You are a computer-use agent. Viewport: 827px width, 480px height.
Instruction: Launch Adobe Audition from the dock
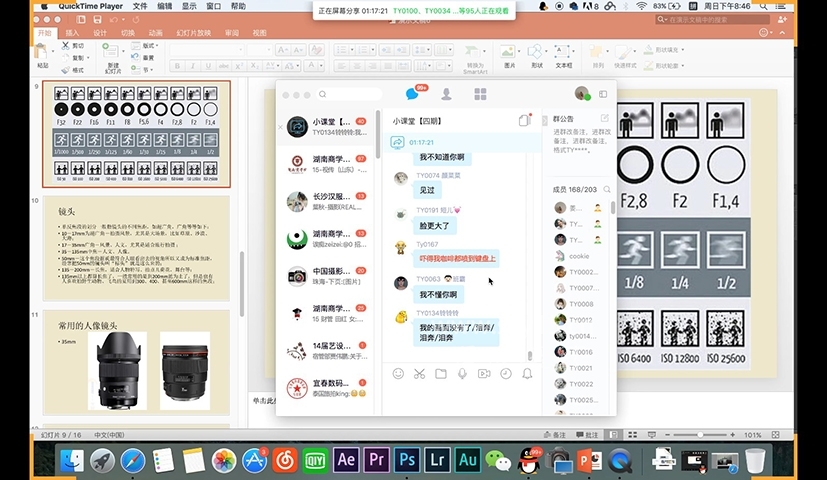[x=468, y=460]
